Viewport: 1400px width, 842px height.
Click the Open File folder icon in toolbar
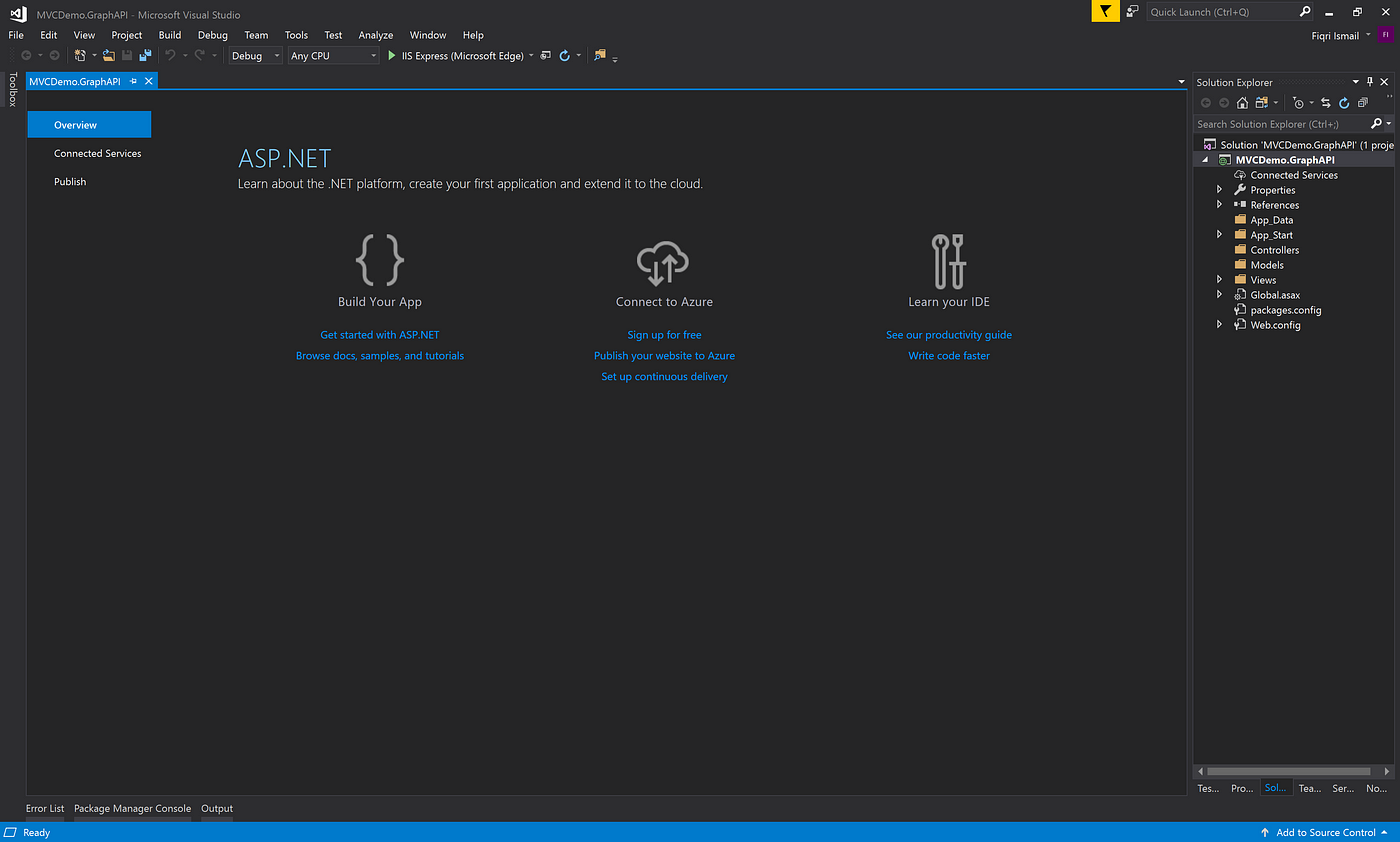click(x=108, y=56)
